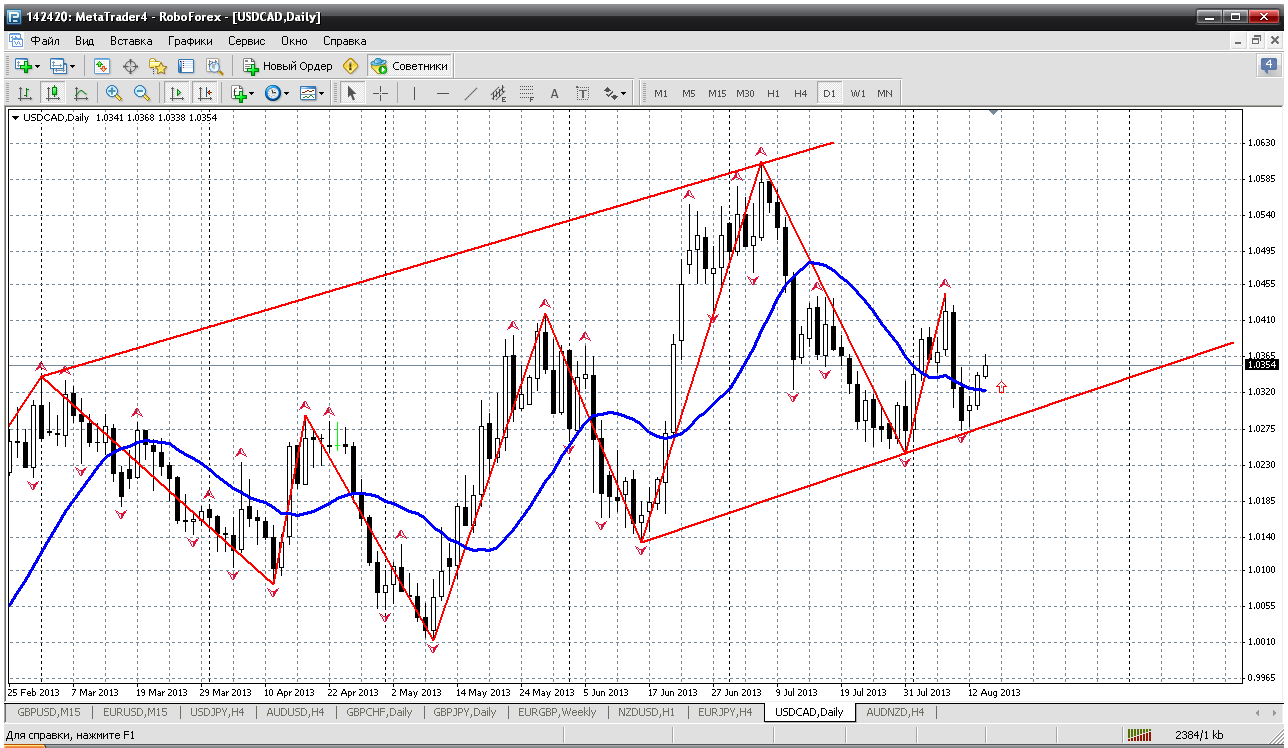Switch to the AUDNZD,H4 chart tab
Viewport: 1288px width, 748px height.
[x=895, y=712]
